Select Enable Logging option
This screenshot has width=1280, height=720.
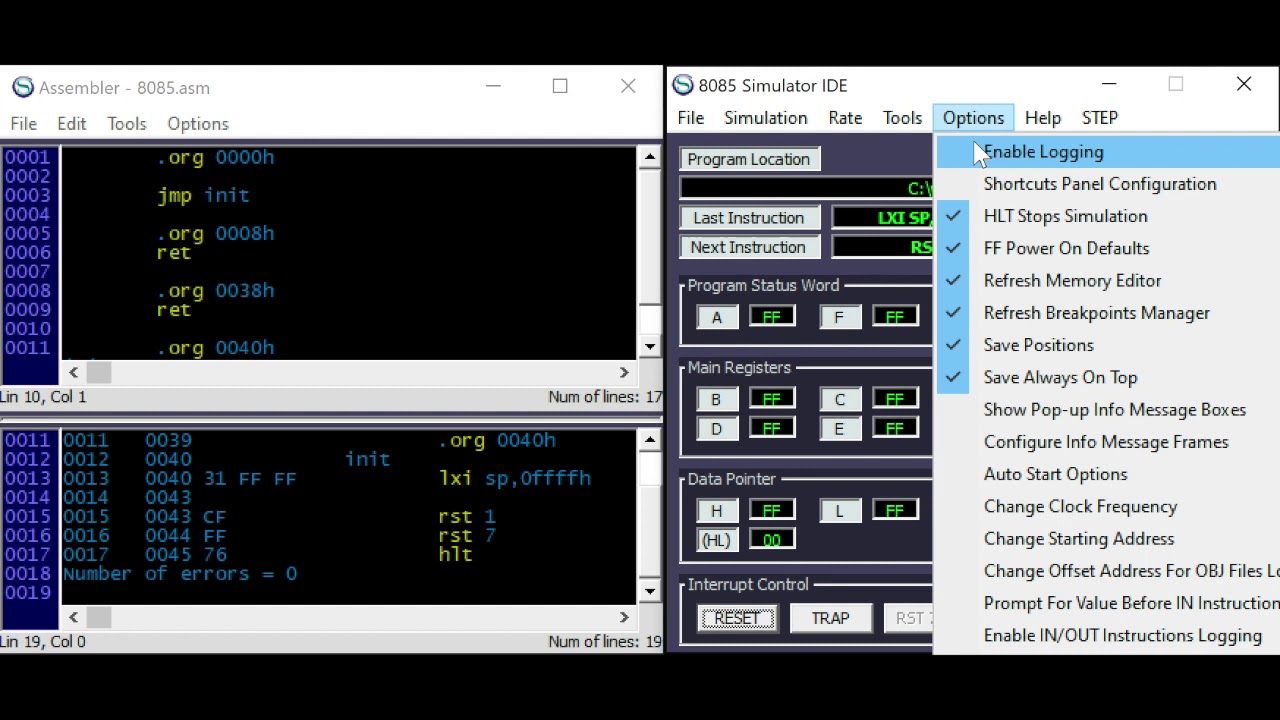point(1107,152)
